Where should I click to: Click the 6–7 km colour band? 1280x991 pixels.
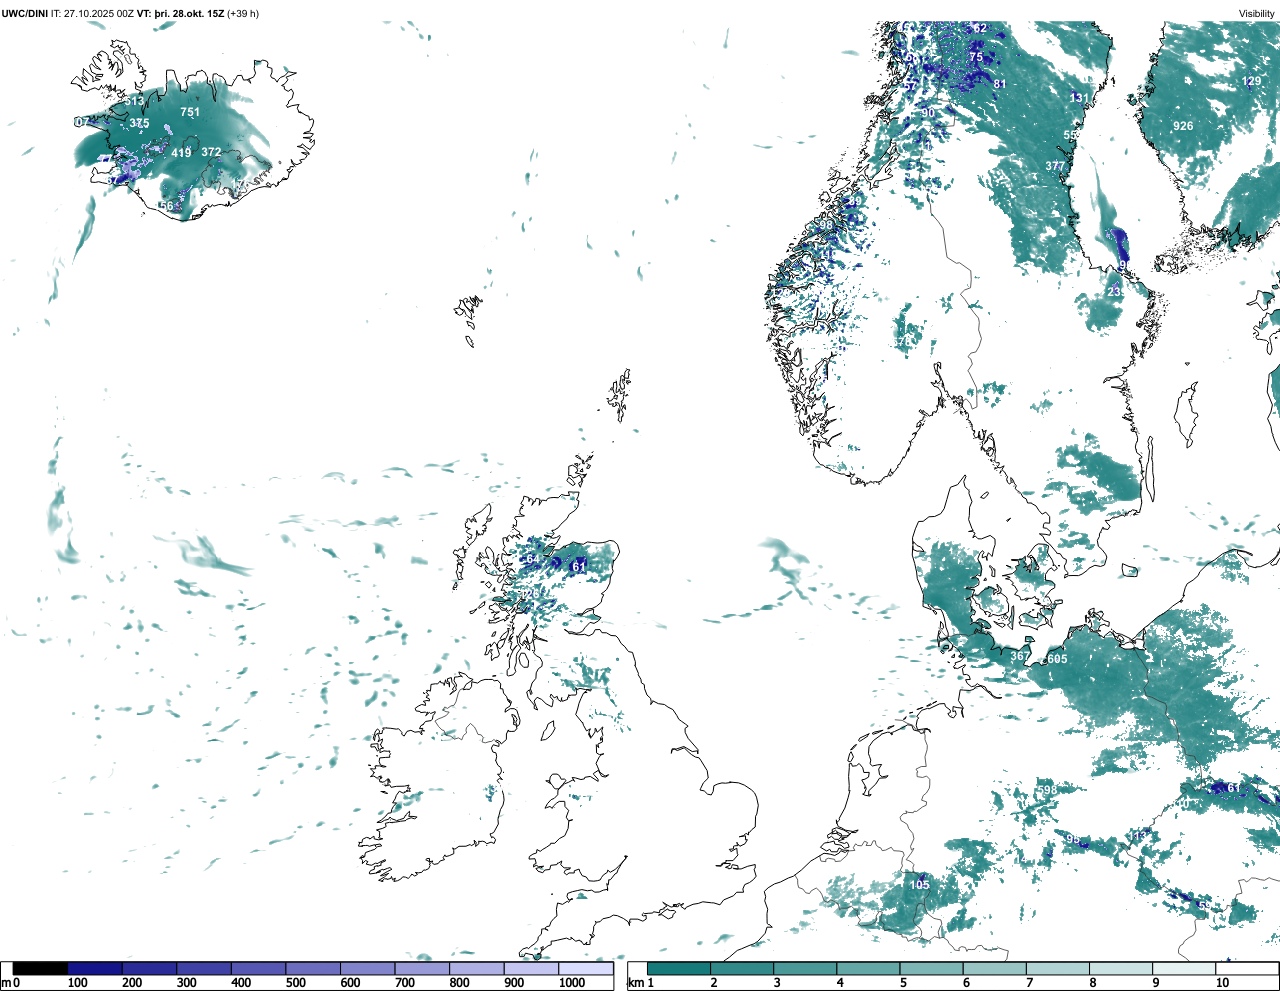pos(994,968)
